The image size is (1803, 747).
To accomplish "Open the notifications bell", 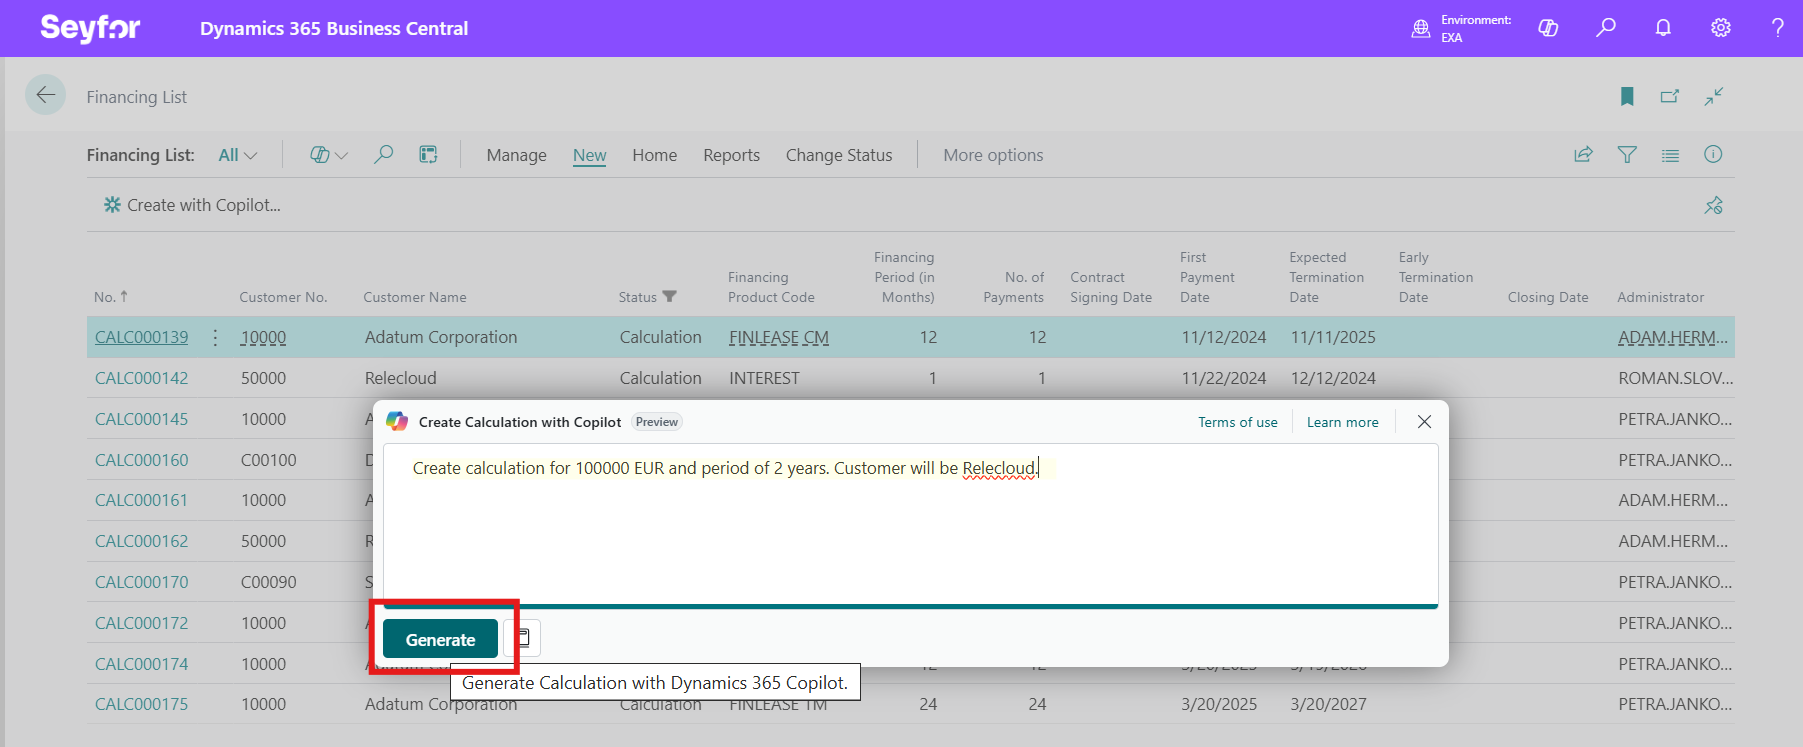I will click(1663, 28).
